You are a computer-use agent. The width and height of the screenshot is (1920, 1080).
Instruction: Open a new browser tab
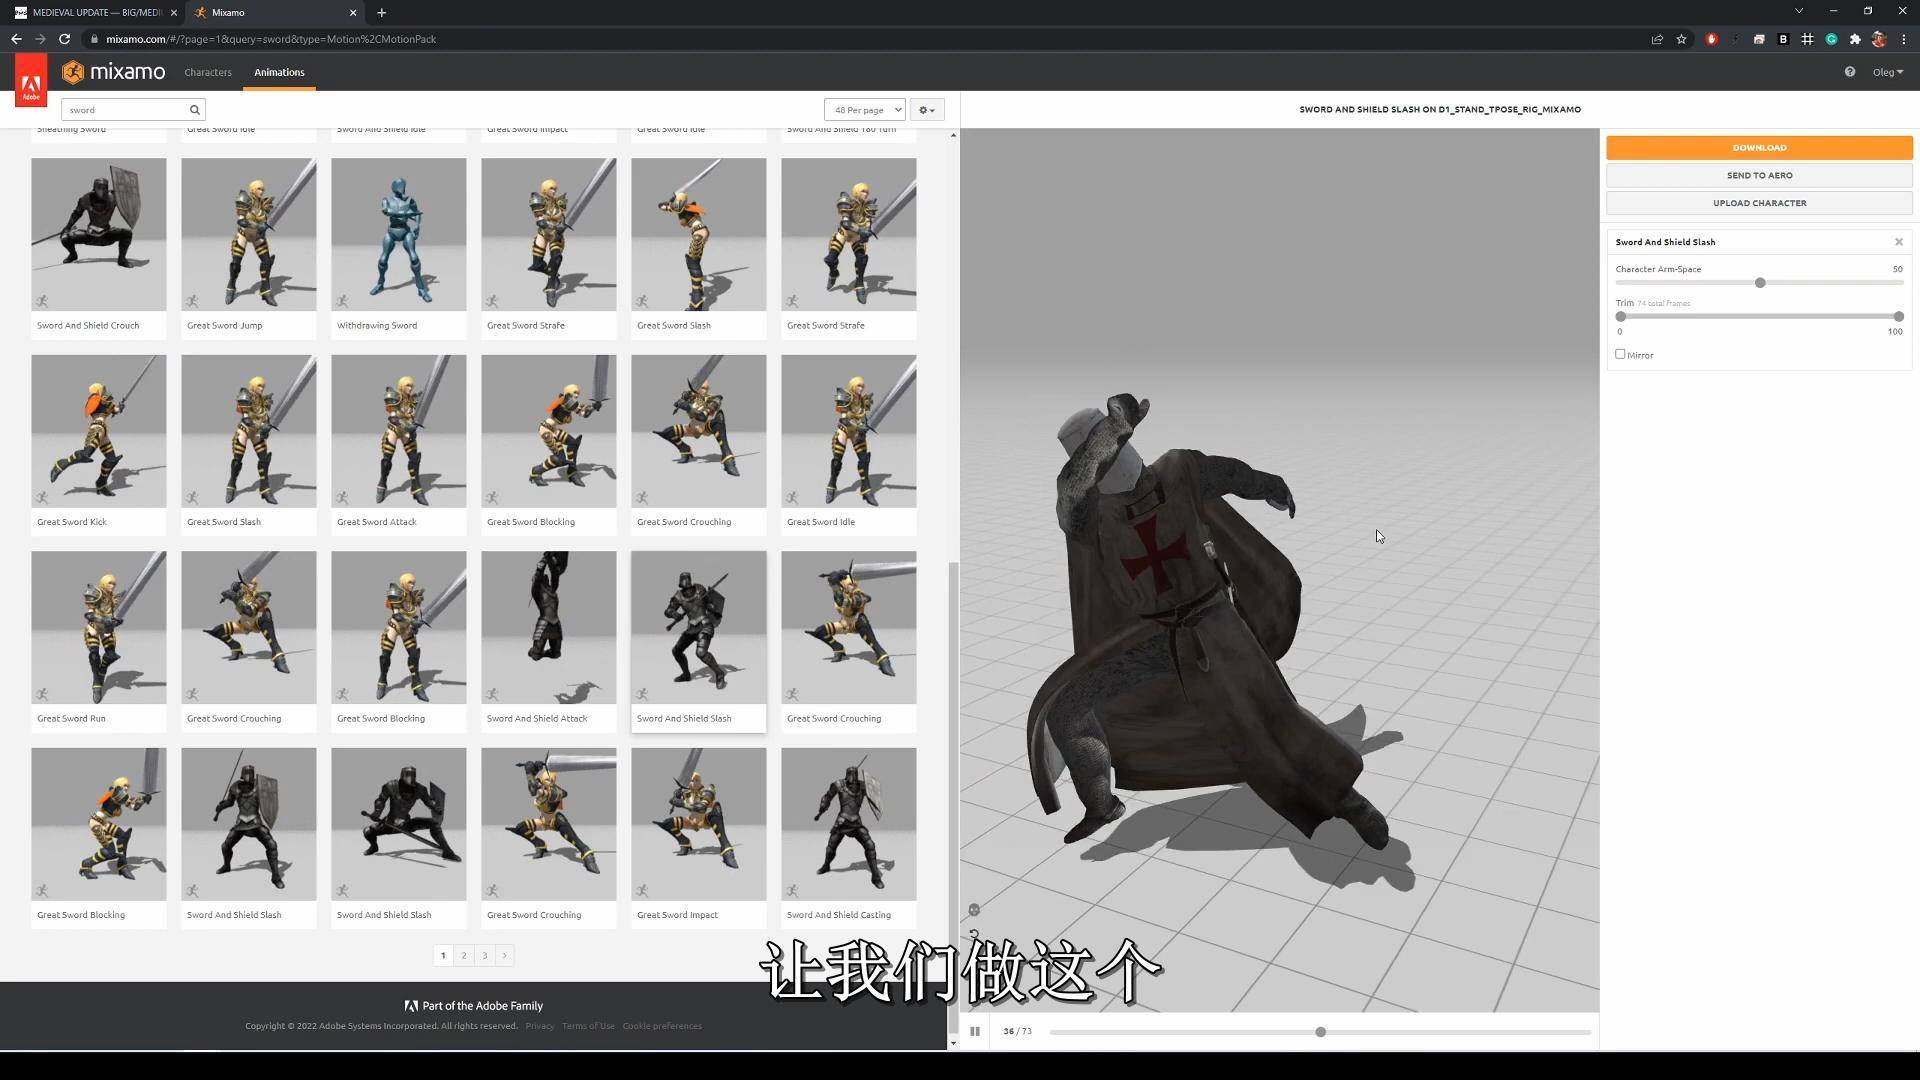coord(381,13)
